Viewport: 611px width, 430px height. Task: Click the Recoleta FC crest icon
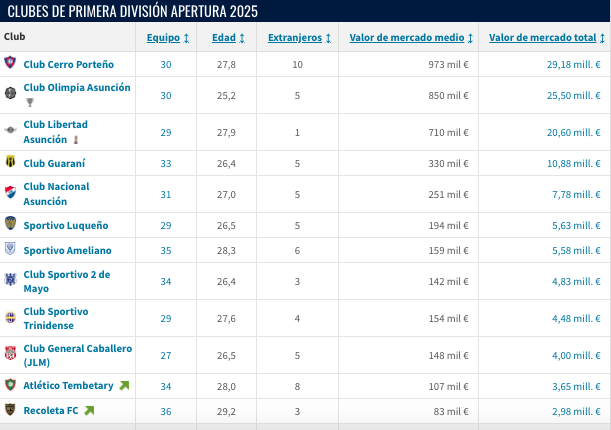point(10,409)
